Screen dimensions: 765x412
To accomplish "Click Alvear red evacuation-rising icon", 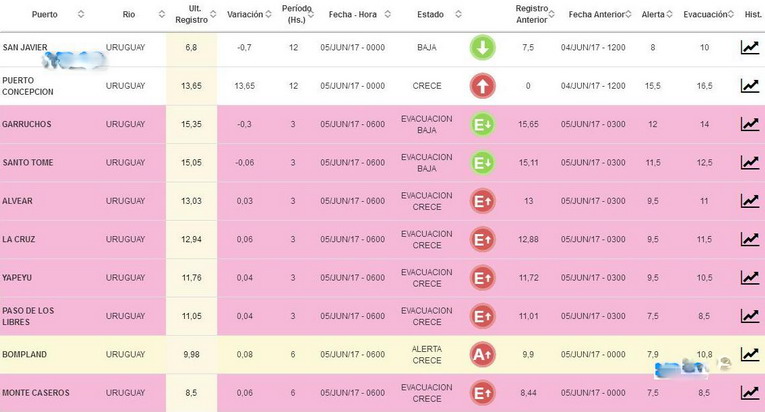I will pos(483,201).
